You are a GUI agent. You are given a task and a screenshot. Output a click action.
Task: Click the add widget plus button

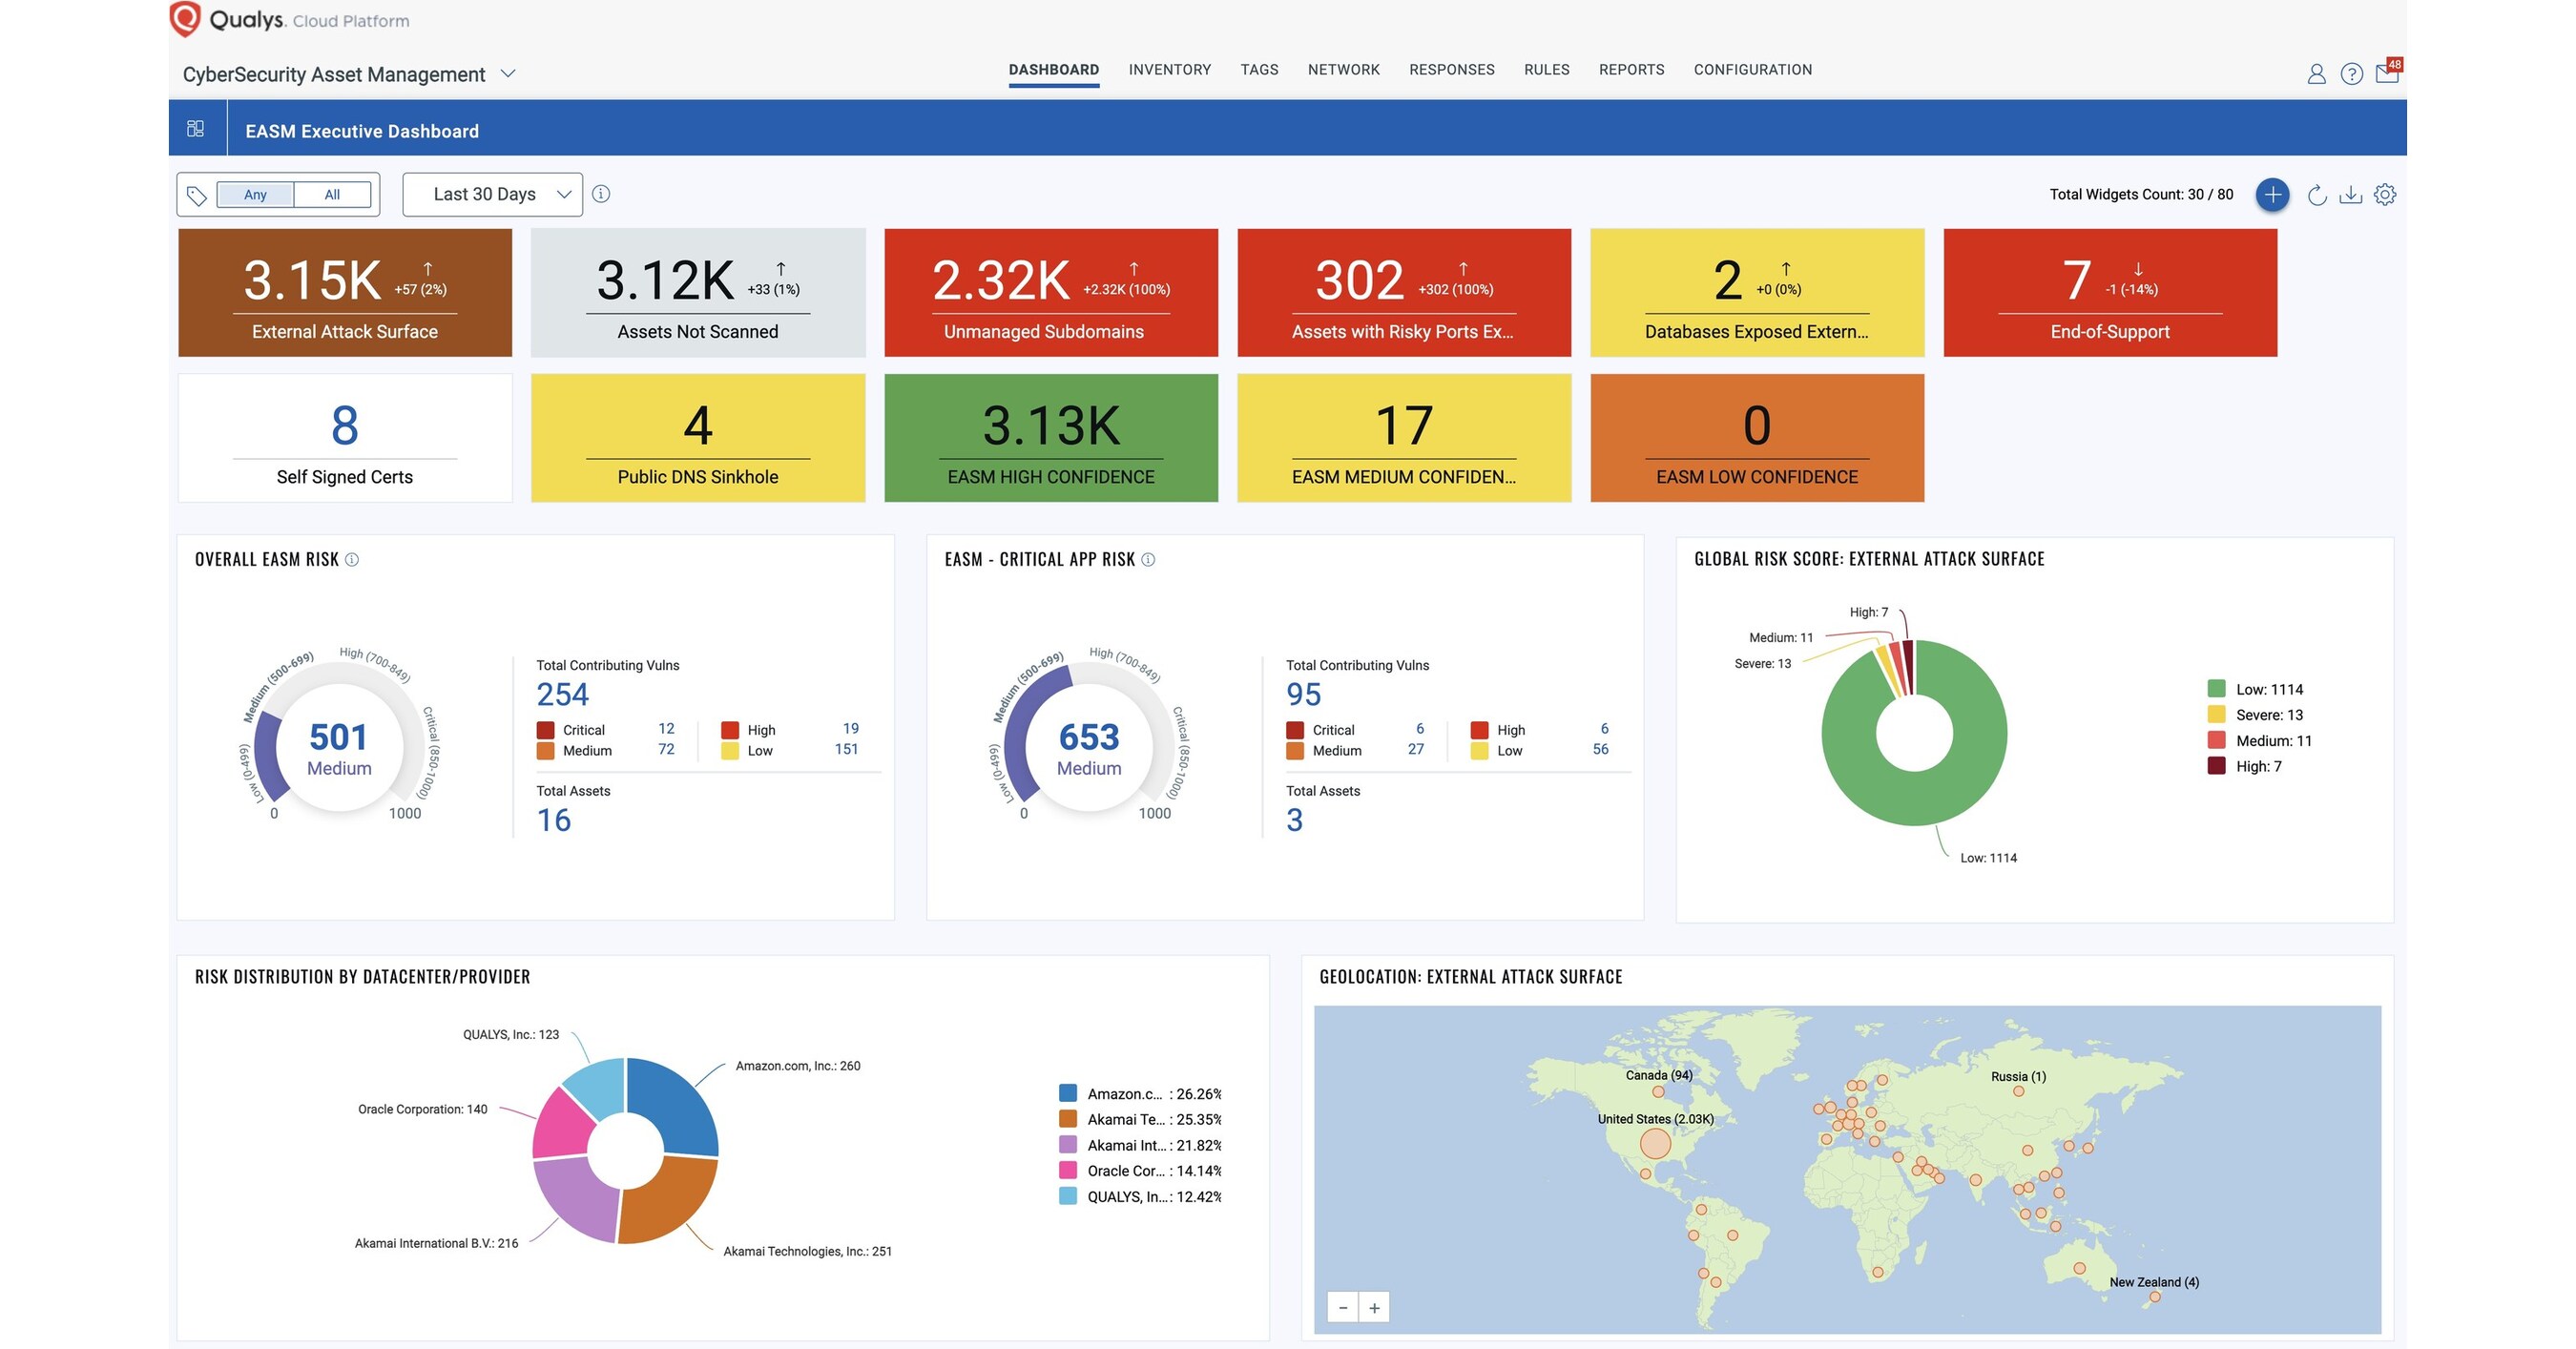pyautogui.click(x=2272, y=194)
